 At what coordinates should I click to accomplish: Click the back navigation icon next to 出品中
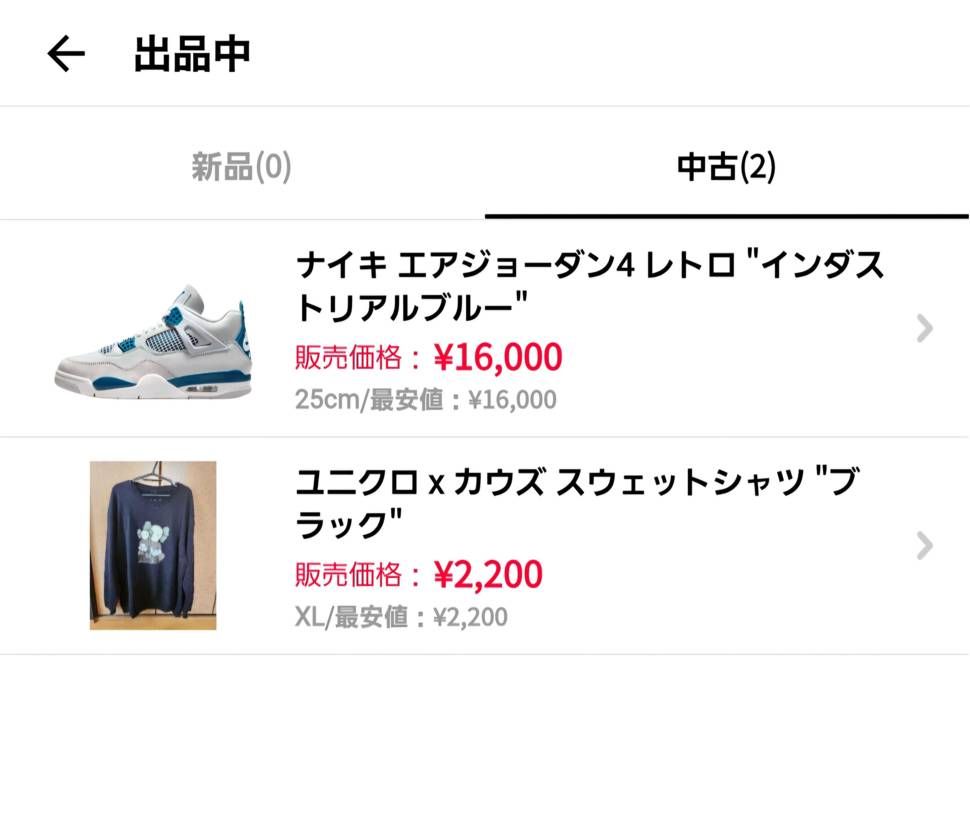62,55
